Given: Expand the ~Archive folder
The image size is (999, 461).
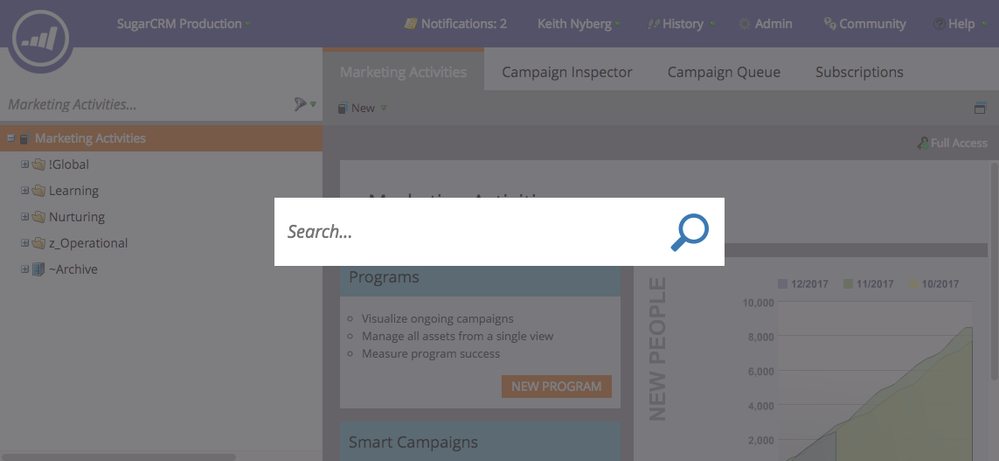Looking at the screenshot, I should pyautogui.click(x=25, y=269).
